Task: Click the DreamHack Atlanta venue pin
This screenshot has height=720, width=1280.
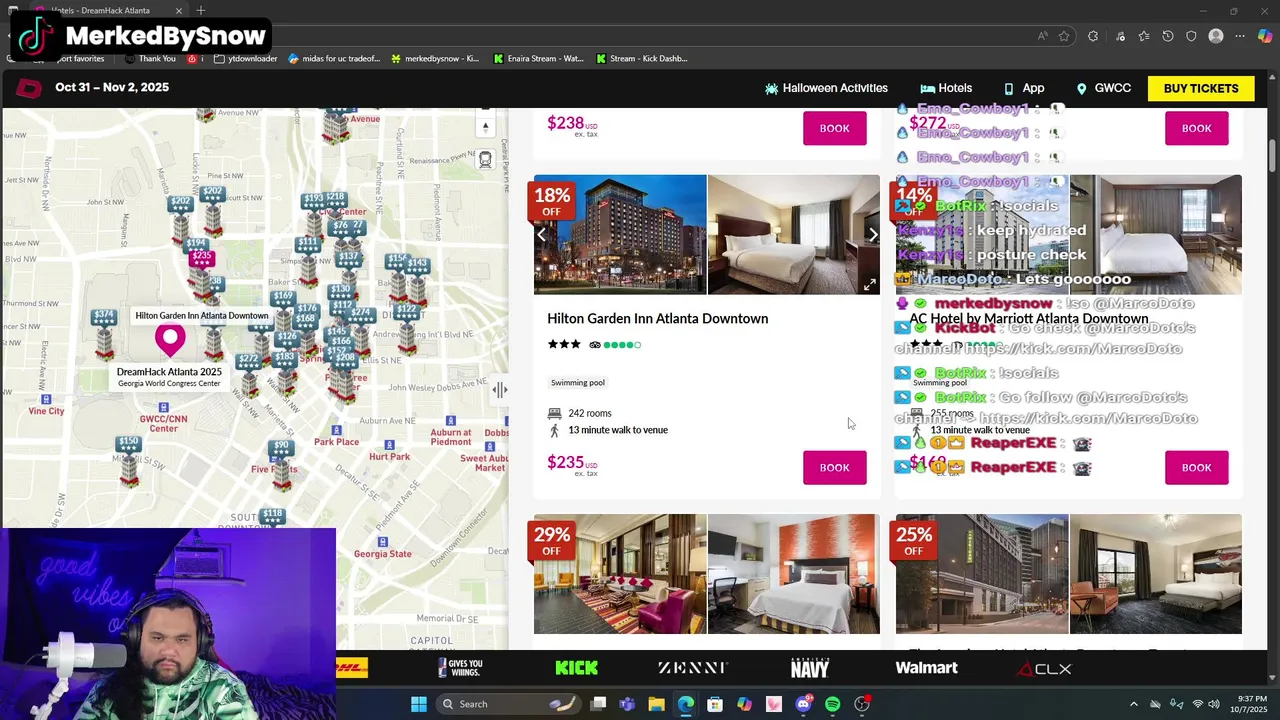Action: click(x=170, y=340)
